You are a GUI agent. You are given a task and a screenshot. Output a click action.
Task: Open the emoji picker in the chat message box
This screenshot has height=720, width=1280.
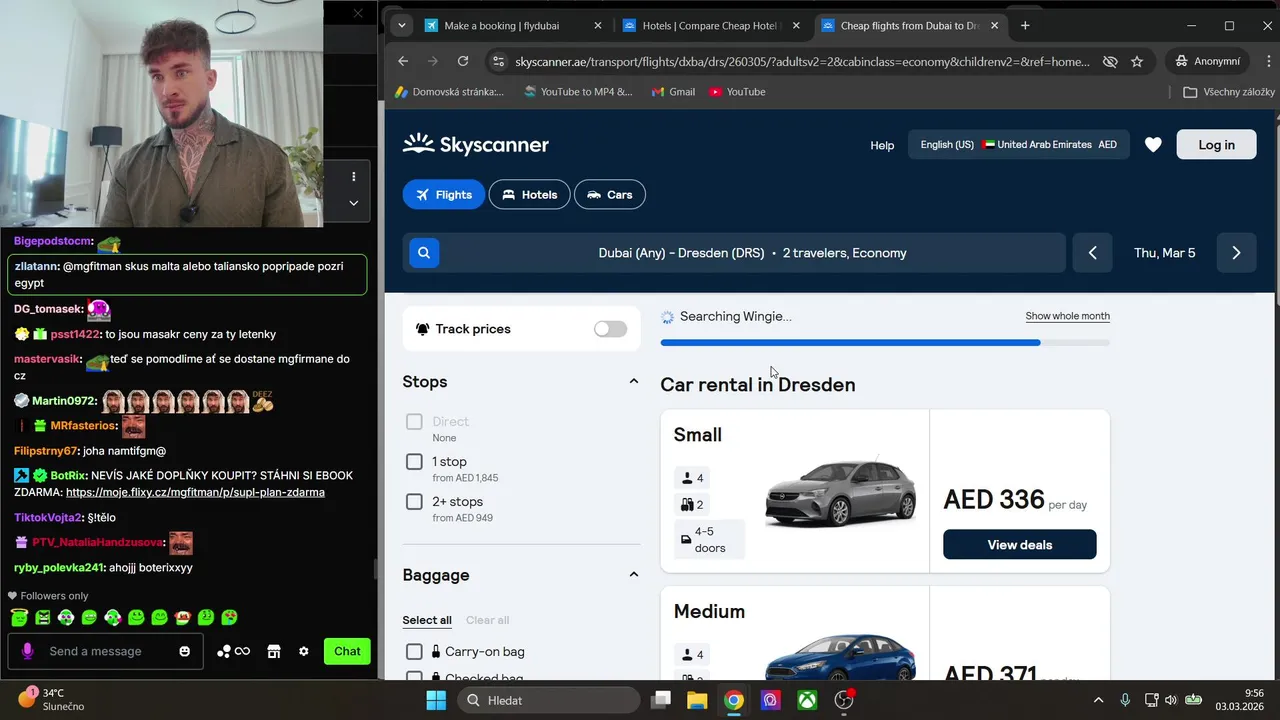point(184,651)
